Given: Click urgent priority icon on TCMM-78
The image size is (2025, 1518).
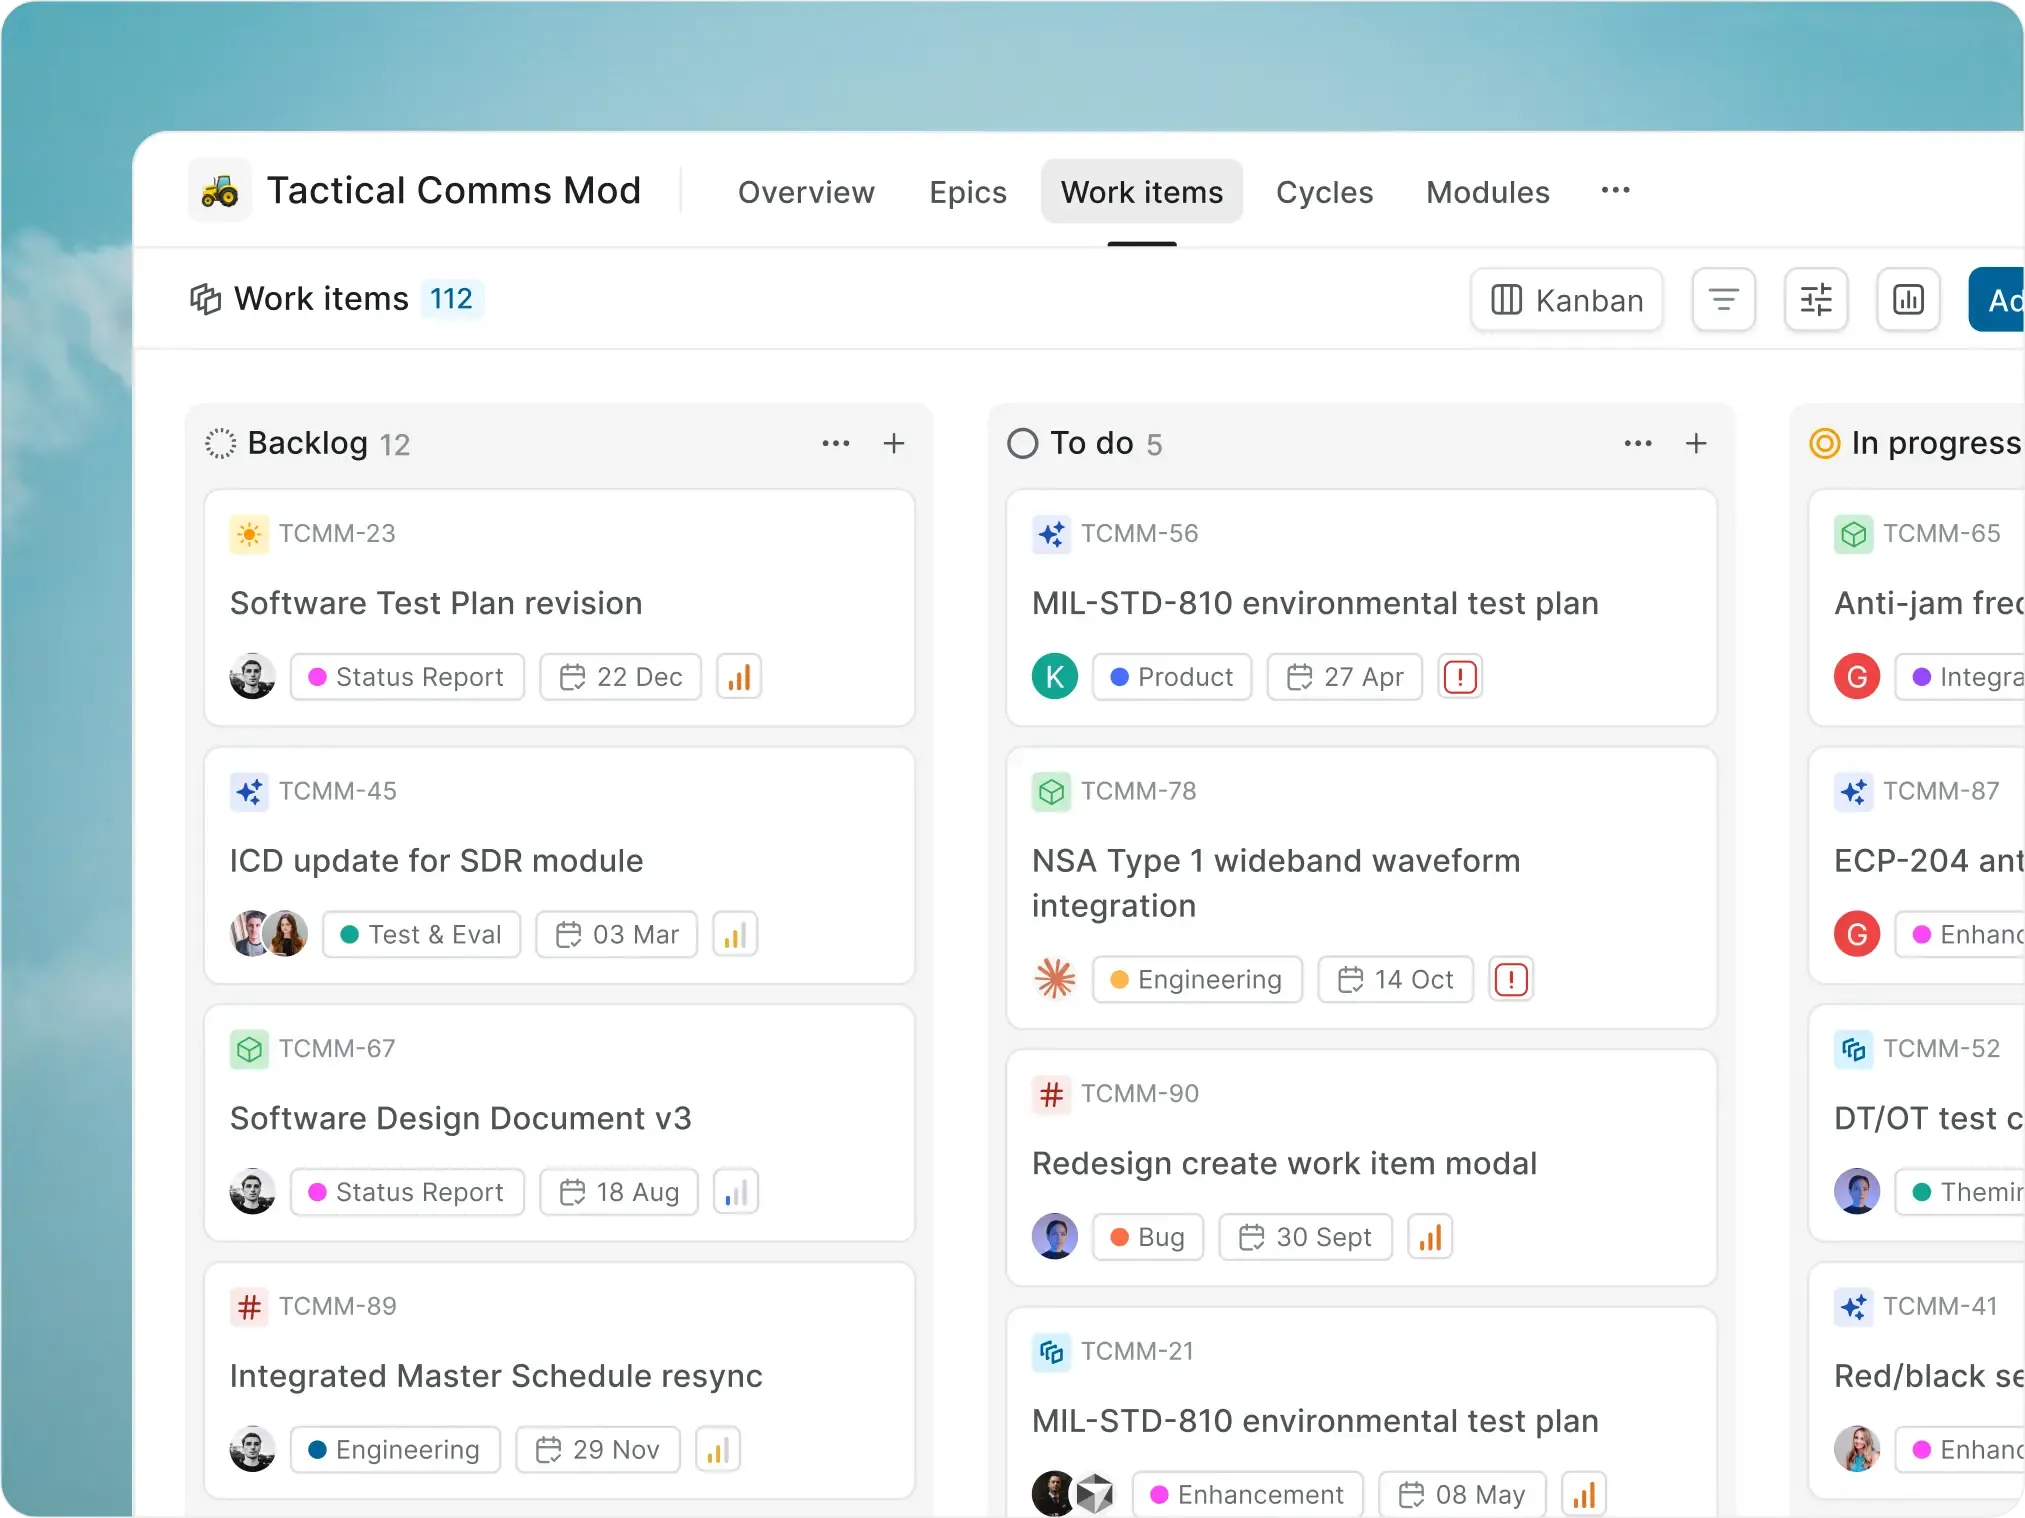Looking at the screenshot, I should click(x=1511, y=980).
